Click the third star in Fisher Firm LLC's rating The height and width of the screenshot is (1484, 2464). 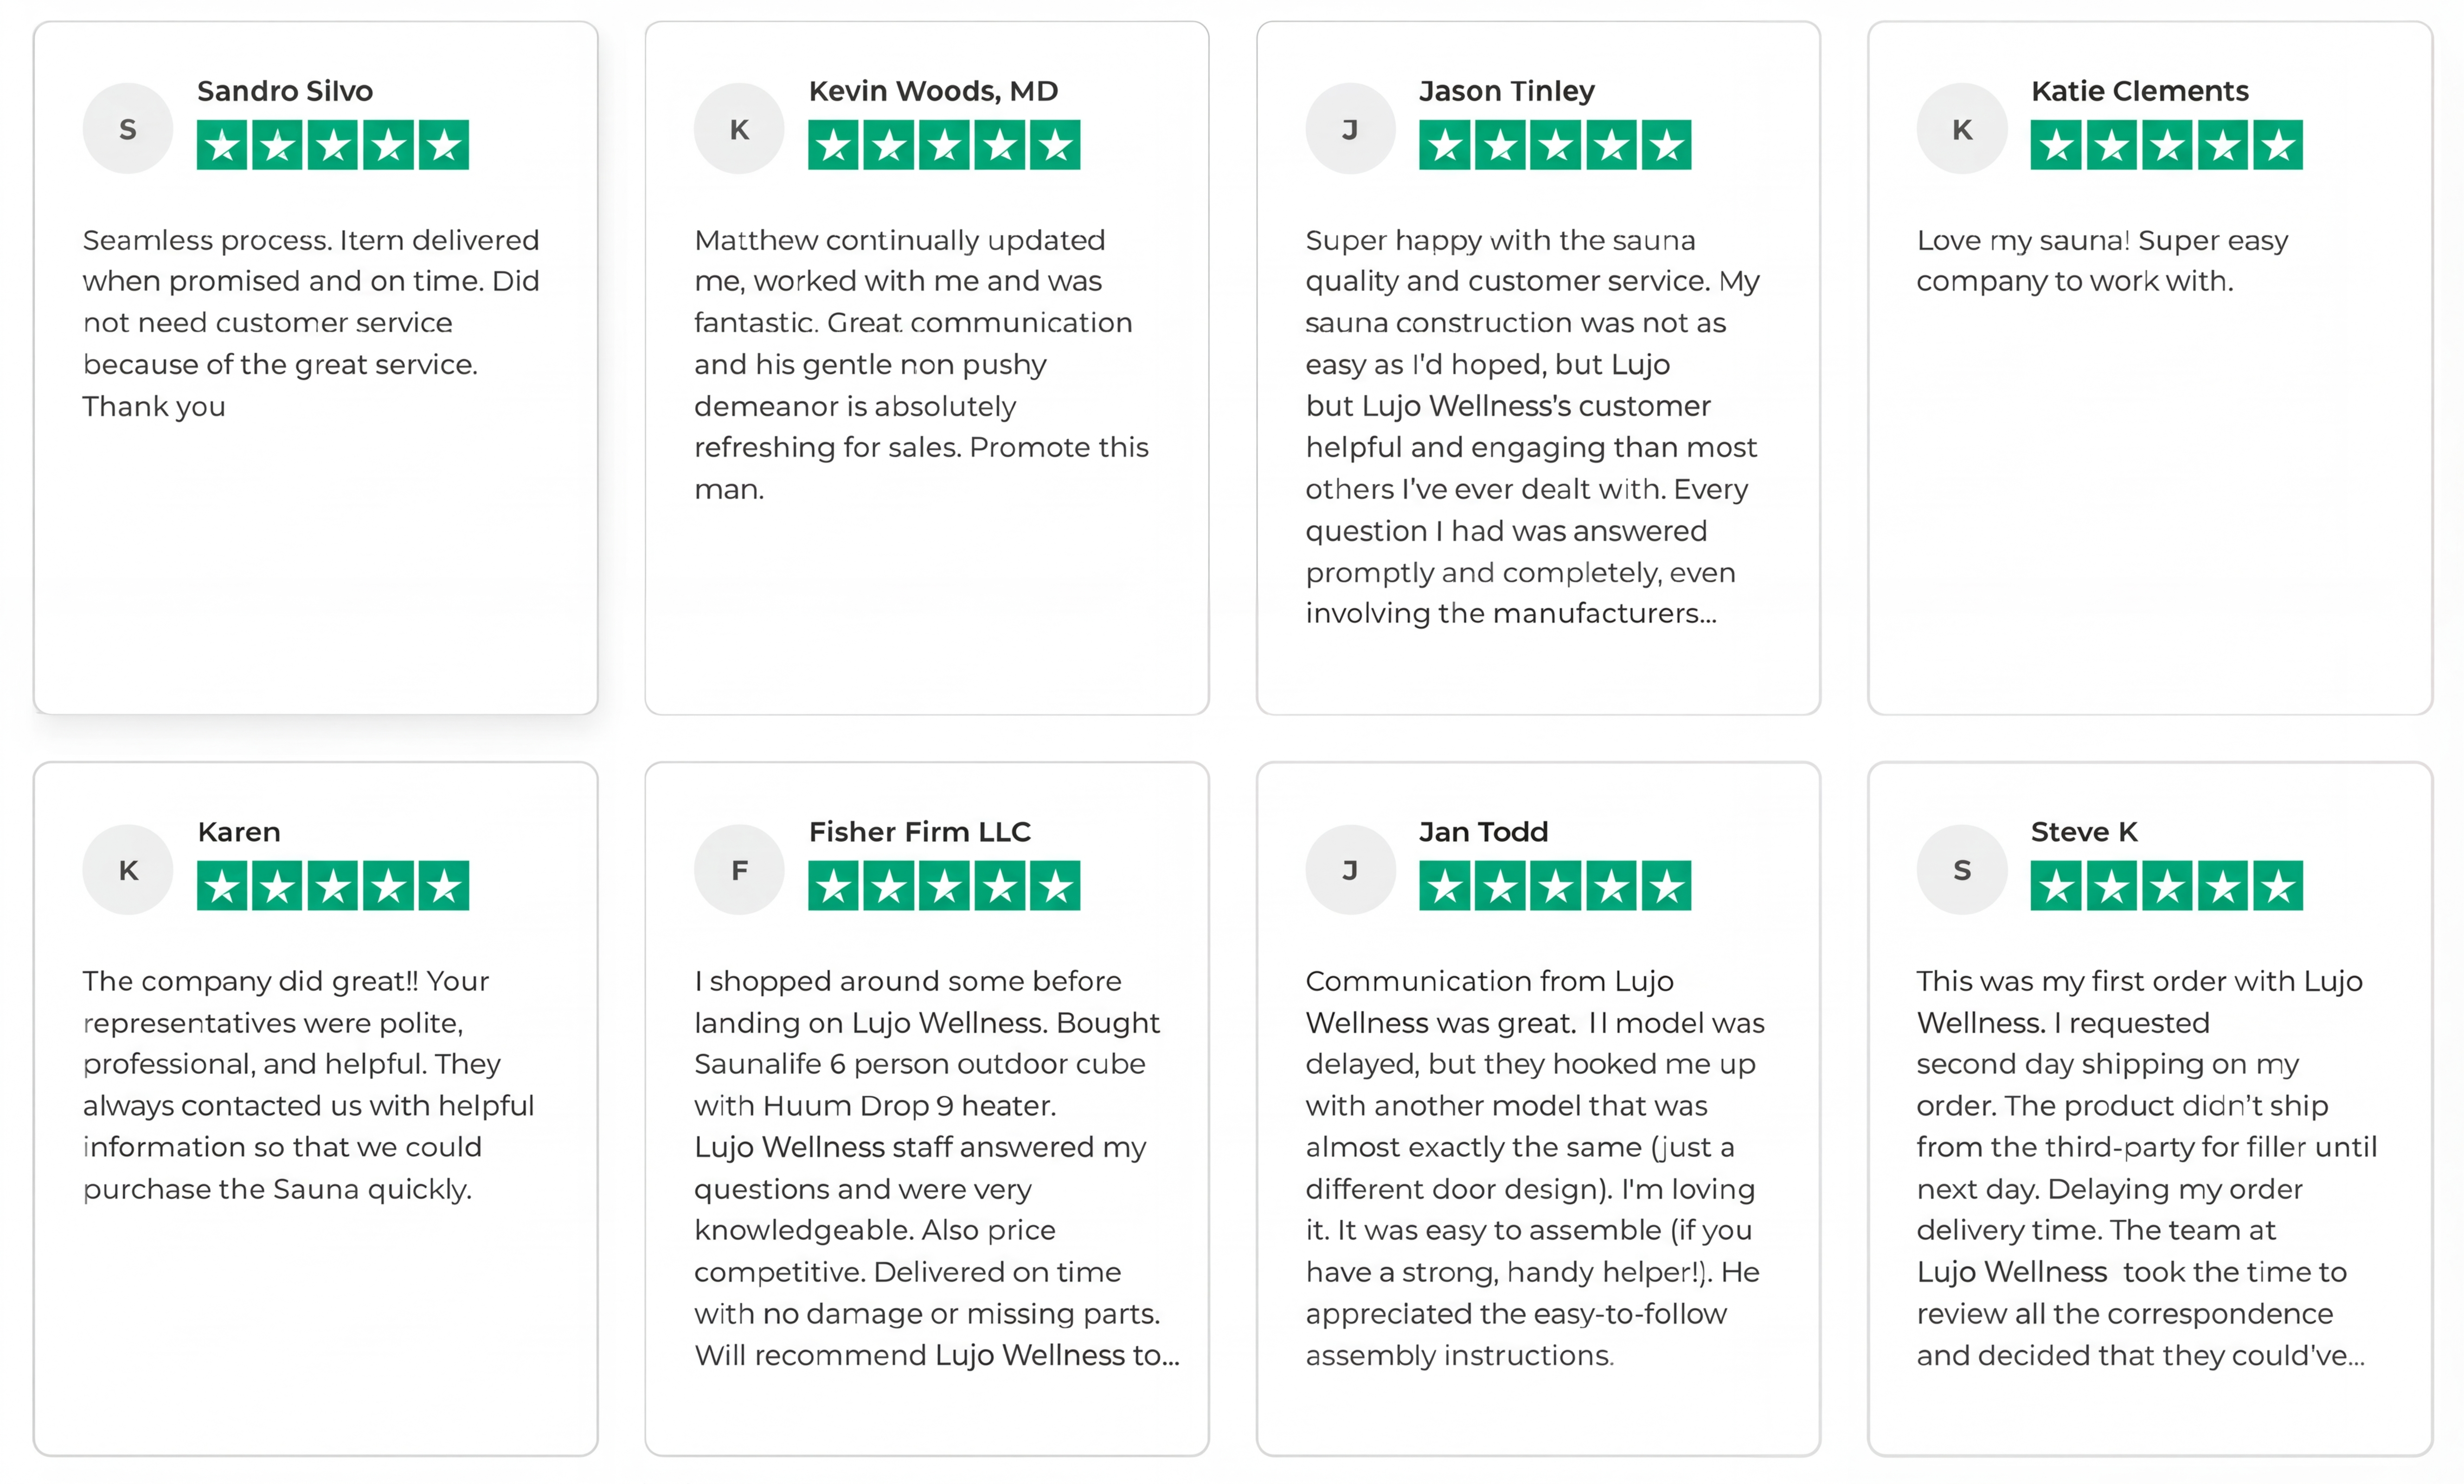pos(944,886)
